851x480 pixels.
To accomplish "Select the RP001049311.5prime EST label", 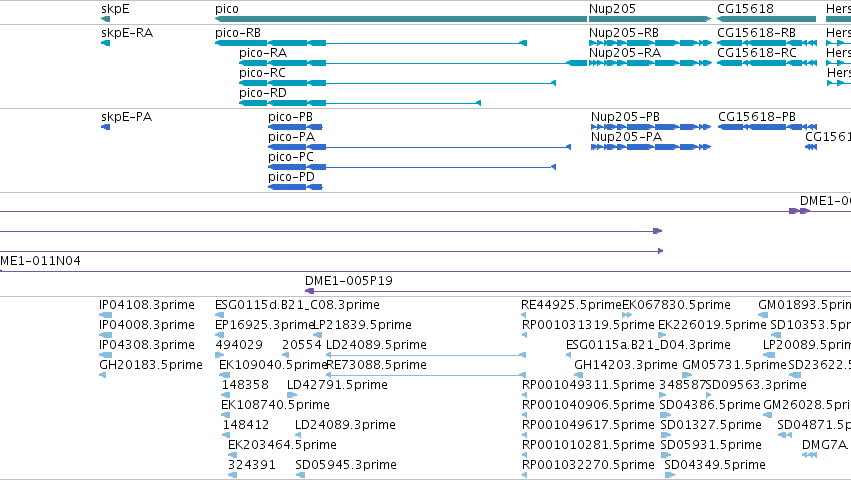I will point(588,385).
